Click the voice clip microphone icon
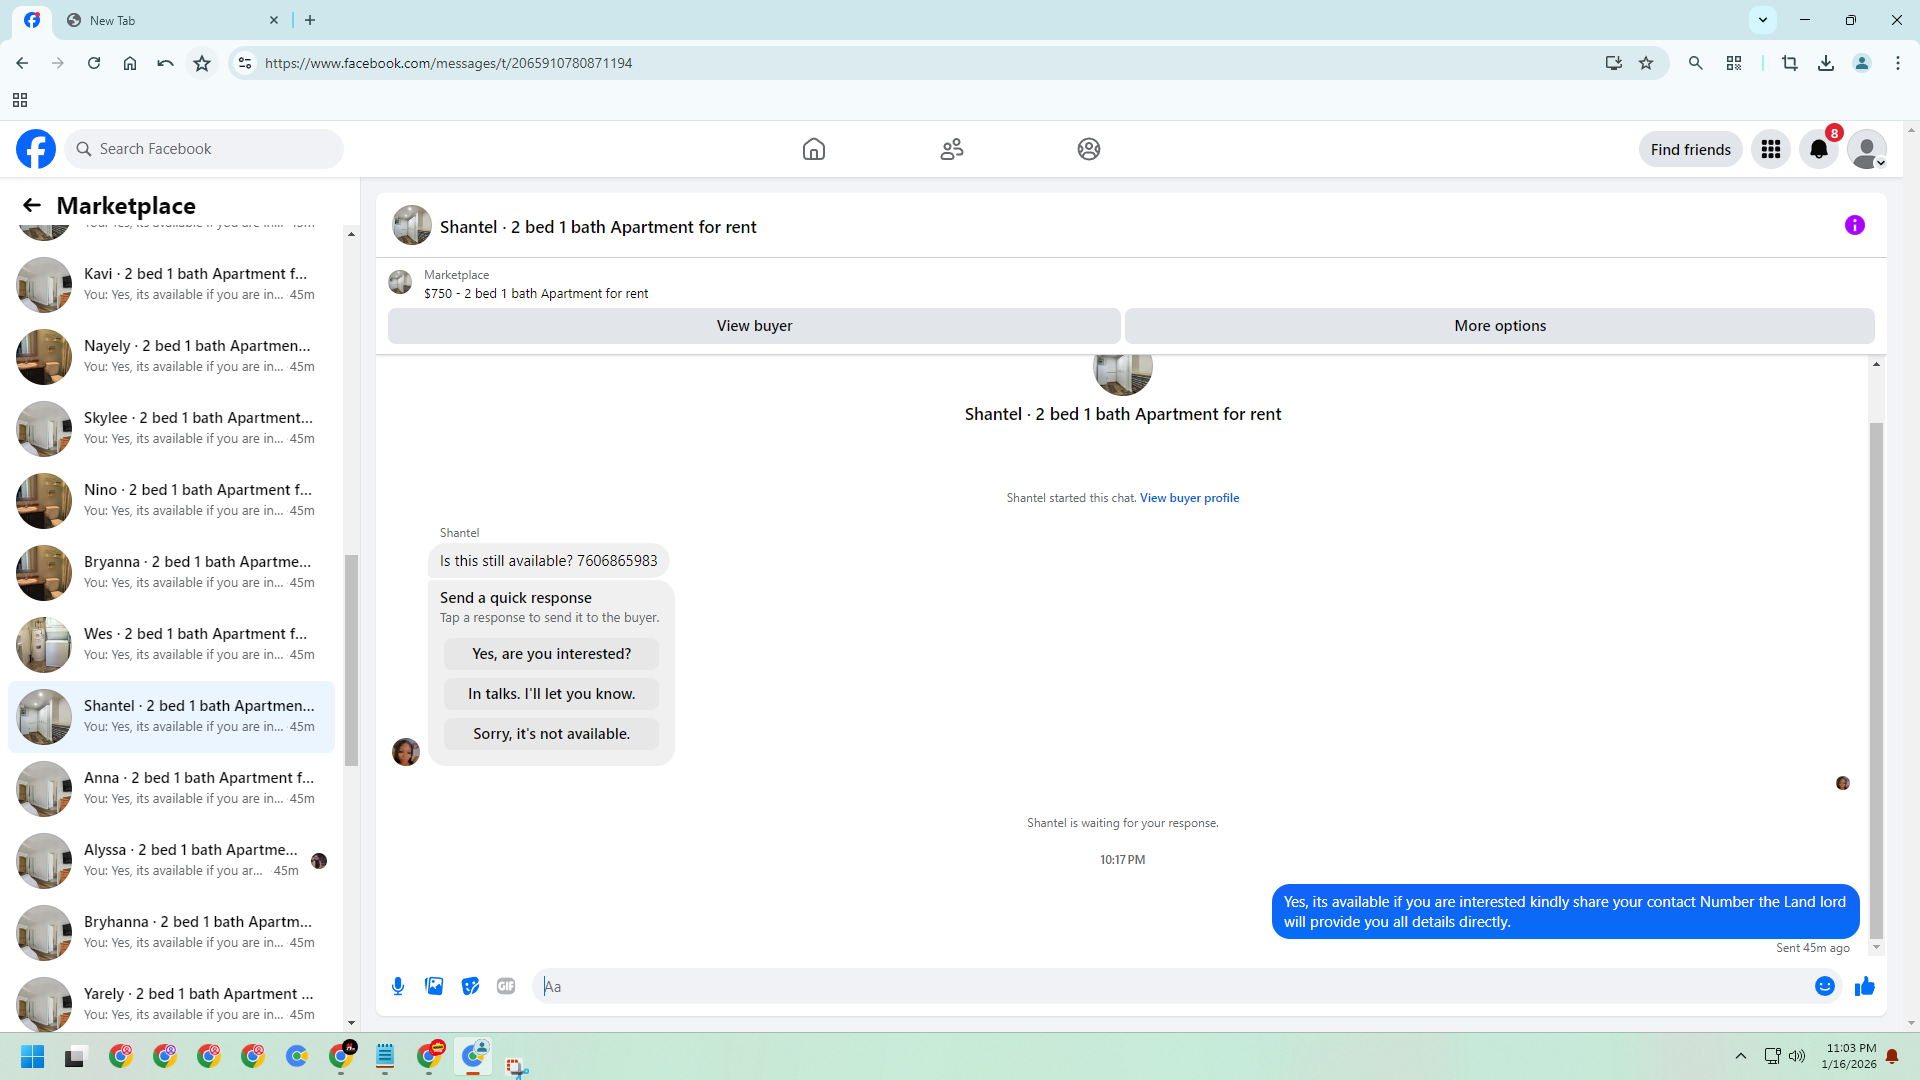 coord(398,986)
